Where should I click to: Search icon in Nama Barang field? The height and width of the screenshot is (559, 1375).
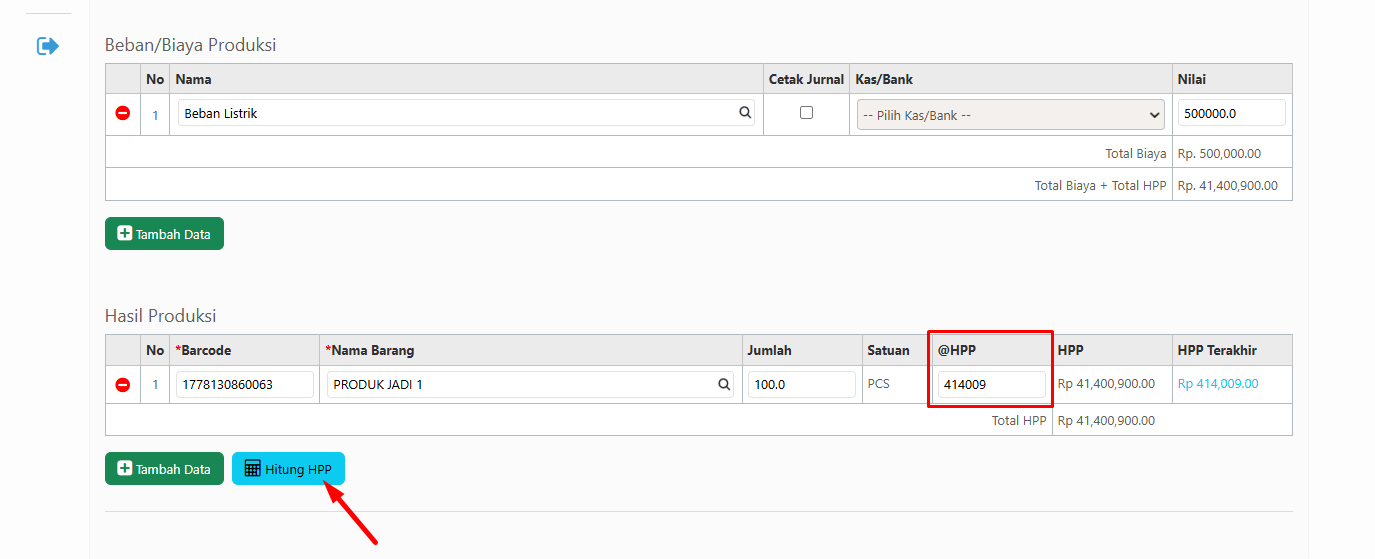coord(724,384)
